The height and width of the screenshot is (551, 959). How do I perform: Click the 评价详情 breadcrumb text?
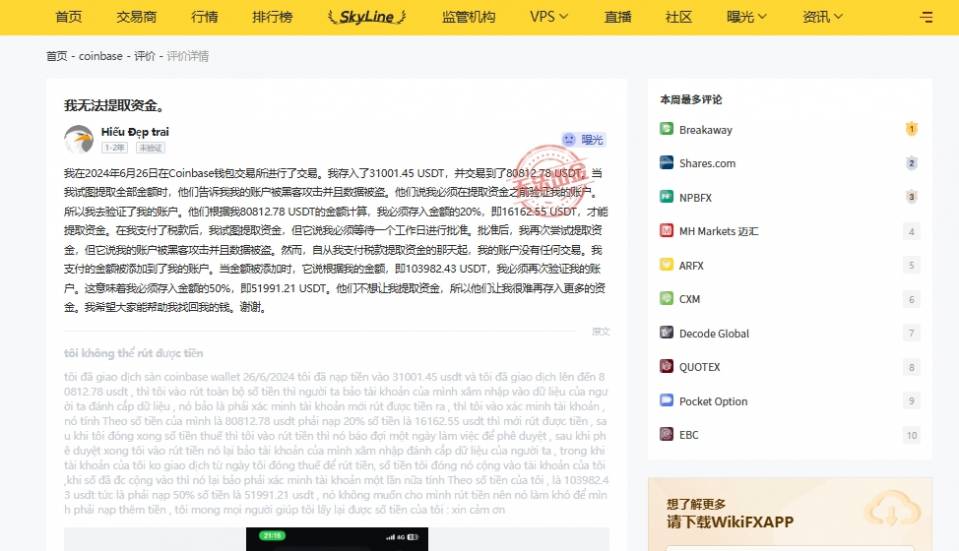click(x=188, y=56)
